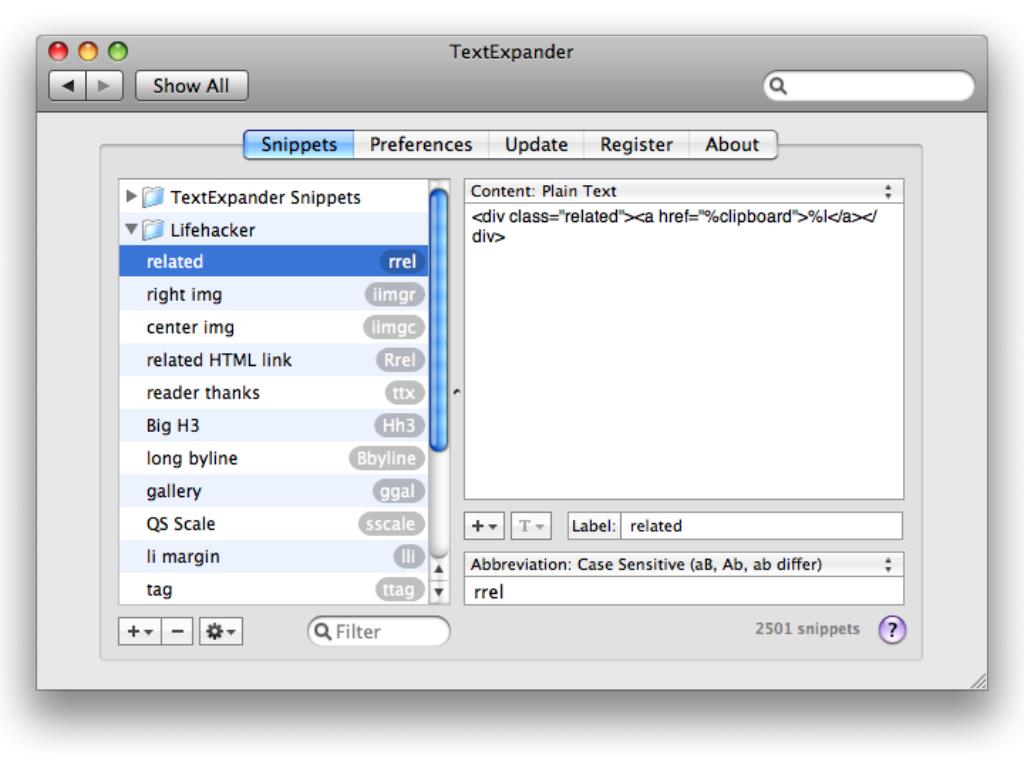
Task: Select the TextExpander Snippets folder icon
Action: tap(153, 196)
